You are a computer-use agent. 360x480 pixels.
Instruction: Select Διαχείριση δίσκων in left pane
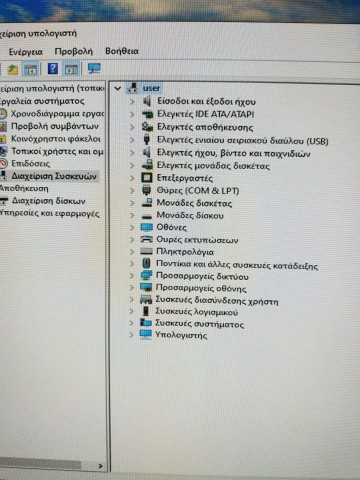(x=49, y=201)
